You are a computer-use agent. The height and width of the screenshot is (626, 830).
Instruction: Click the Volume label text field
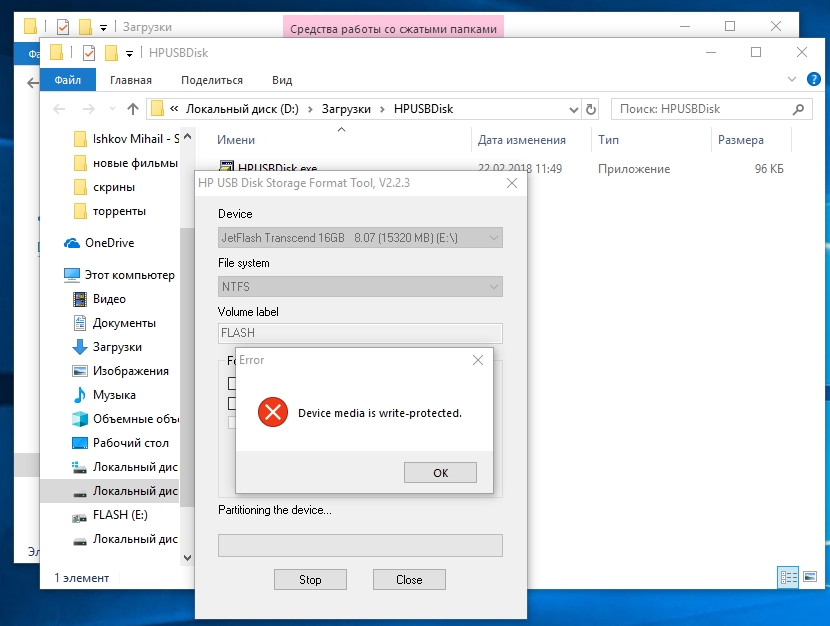360,334
